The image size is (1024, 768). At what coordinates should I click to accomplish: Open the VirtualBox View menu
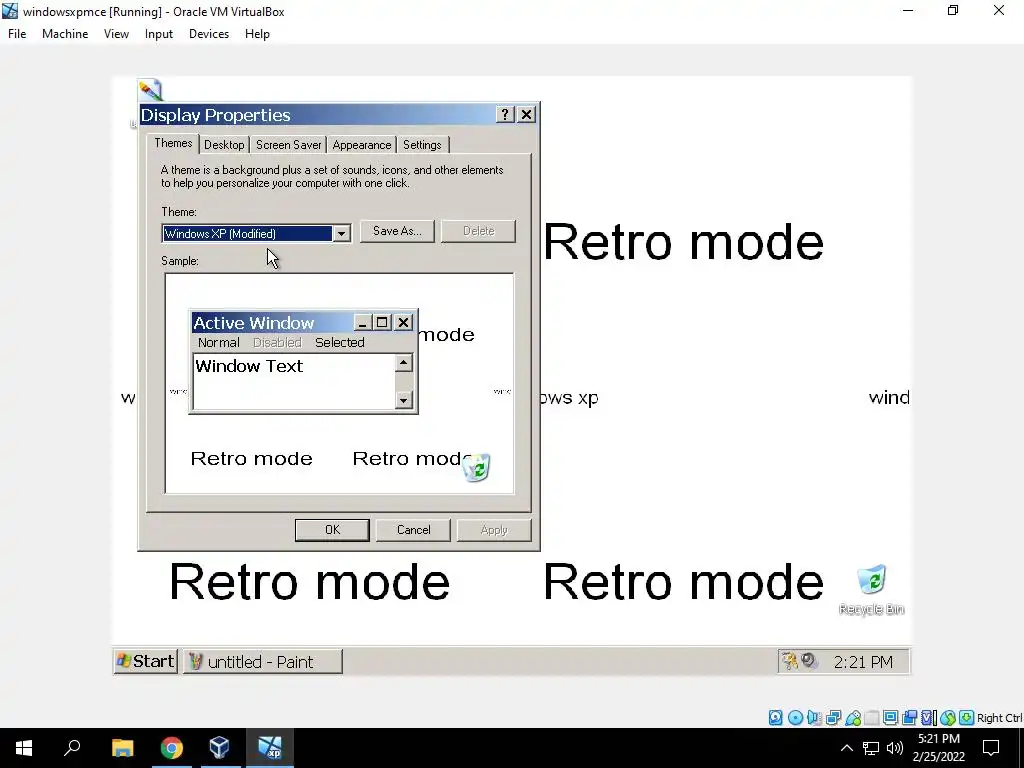point(116,34)
